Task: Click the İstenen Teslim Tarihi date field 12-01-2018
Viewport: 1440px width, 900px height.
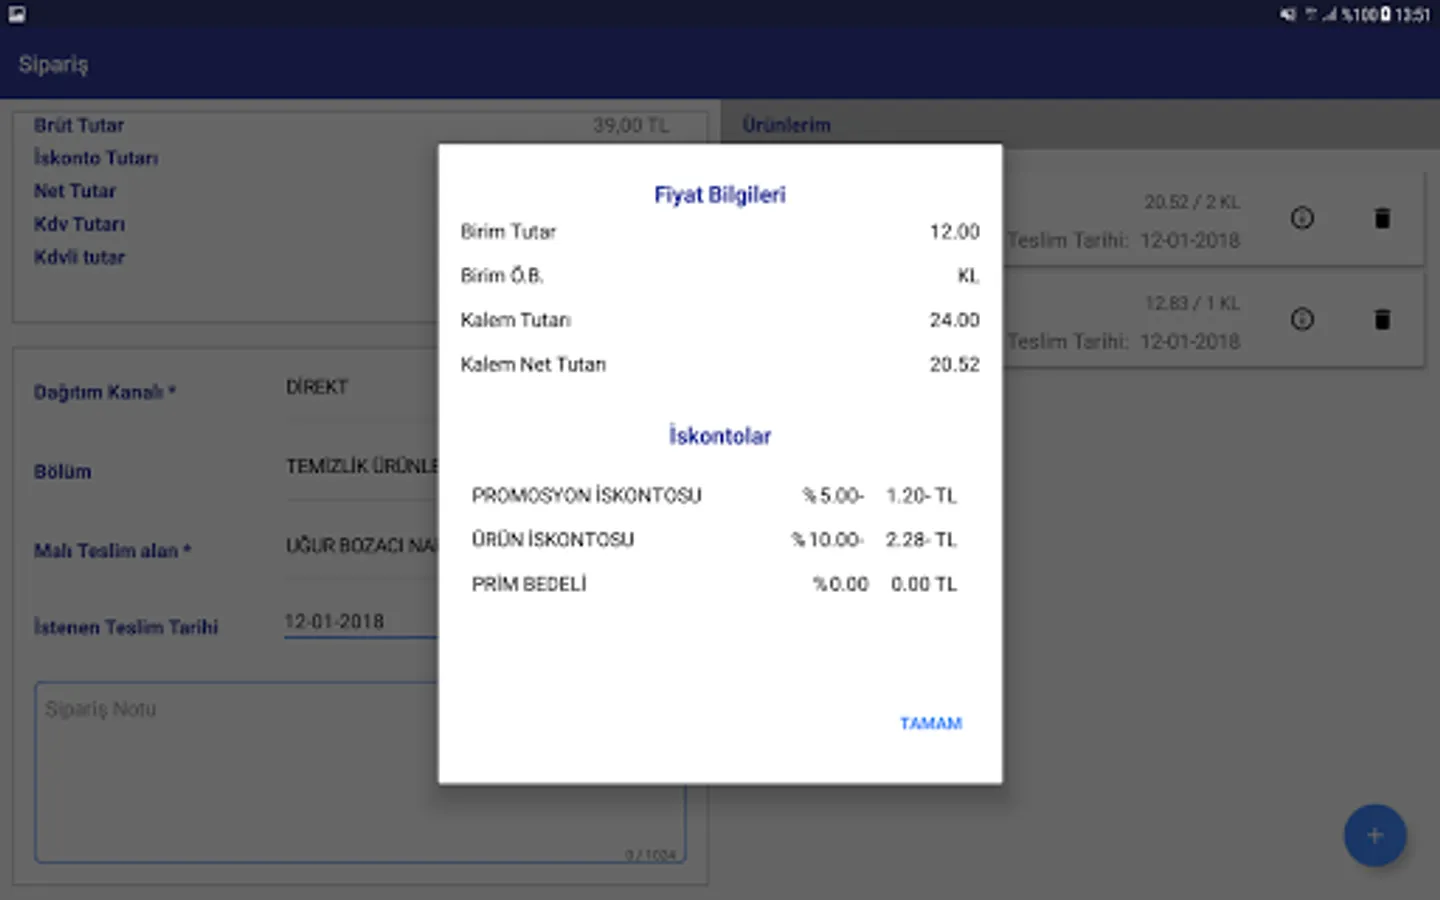Action: pos(361,622)
